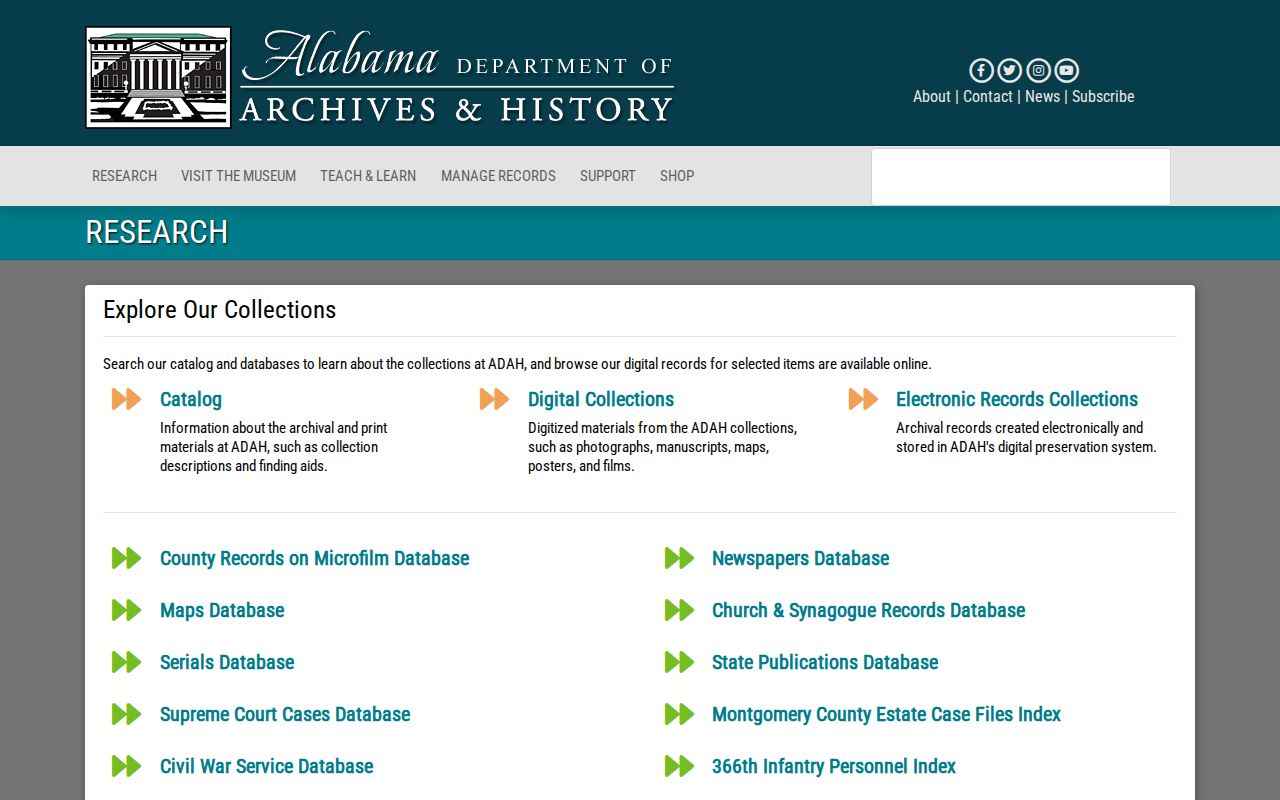Open the News link in header
The image size is (1280, 800).
pyautogui.click(x=1042, y=97)
